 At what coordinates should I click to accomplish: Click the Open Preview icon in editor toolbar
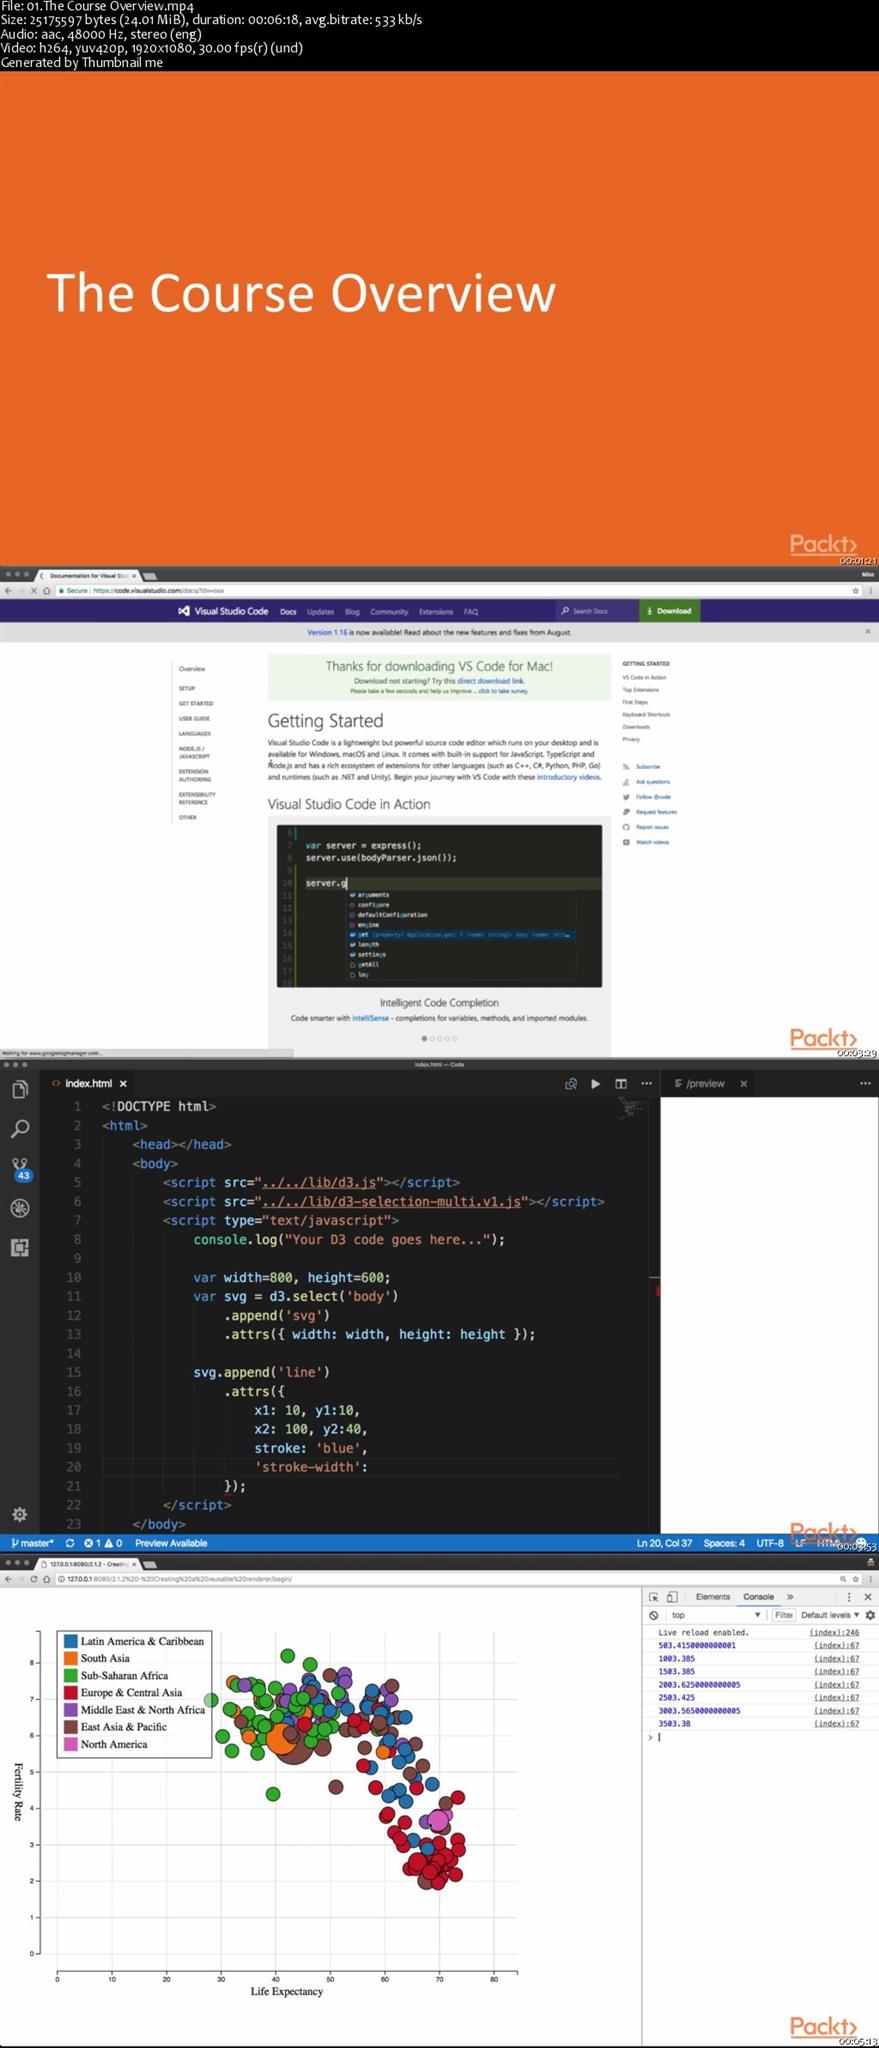pos(571,1083)
